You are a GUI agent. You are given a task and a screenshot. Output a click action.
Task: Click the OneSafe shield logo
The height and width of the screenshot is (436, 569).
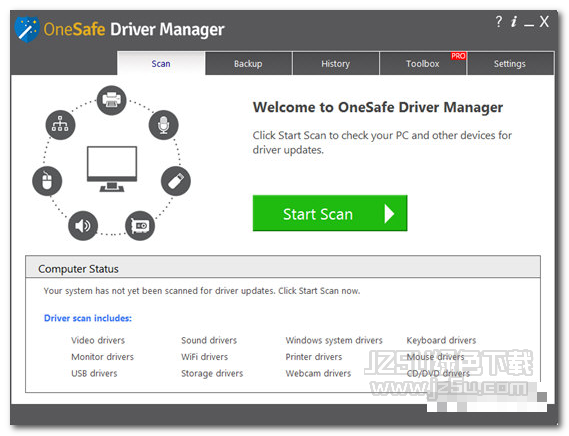pyautogui.click(x=27, y=29)
